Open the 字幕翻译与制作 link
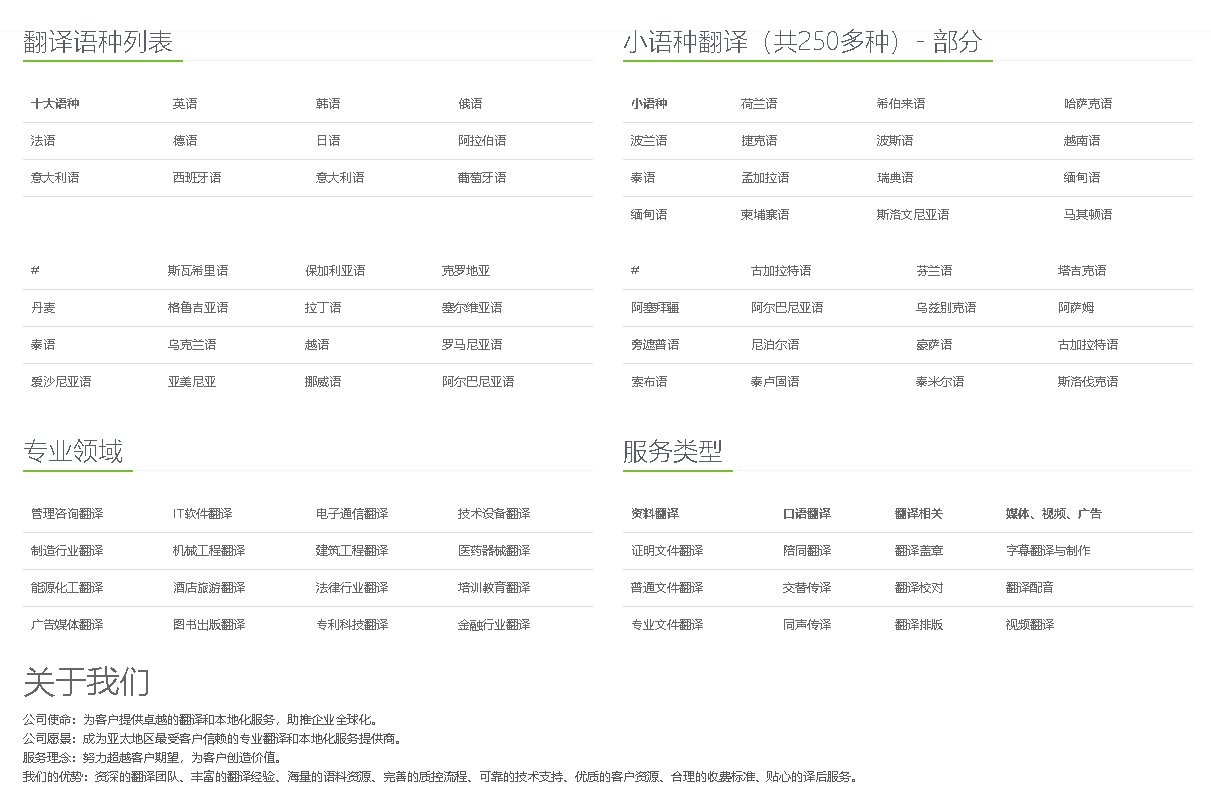The height and width of the screenshot is (805, 1211). (1048, 551)
